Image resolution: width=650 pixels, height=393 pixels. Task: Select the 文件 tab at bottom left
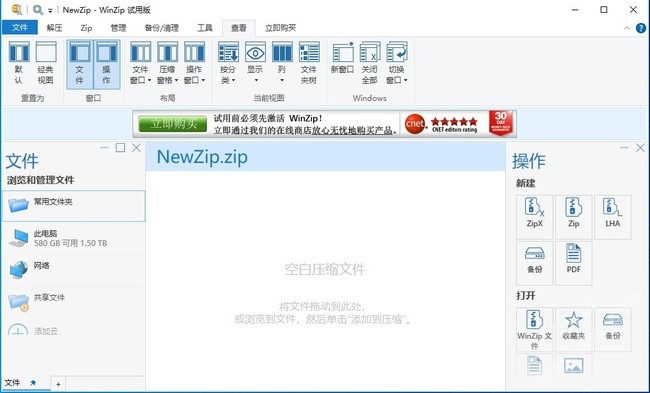tap(12, 383)
